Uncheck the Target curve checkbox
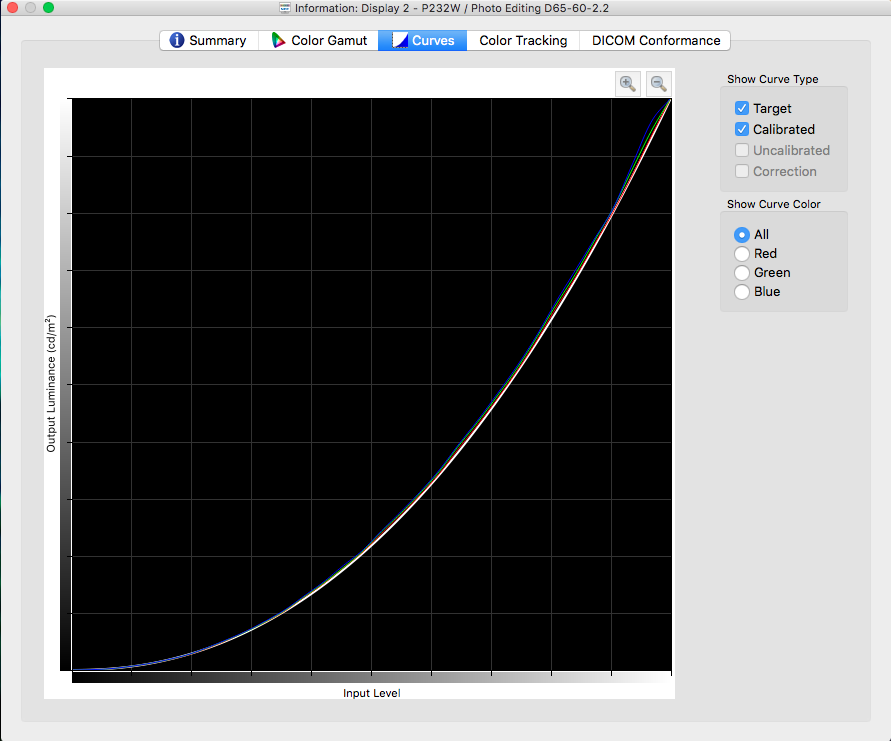 click(742, 108)
